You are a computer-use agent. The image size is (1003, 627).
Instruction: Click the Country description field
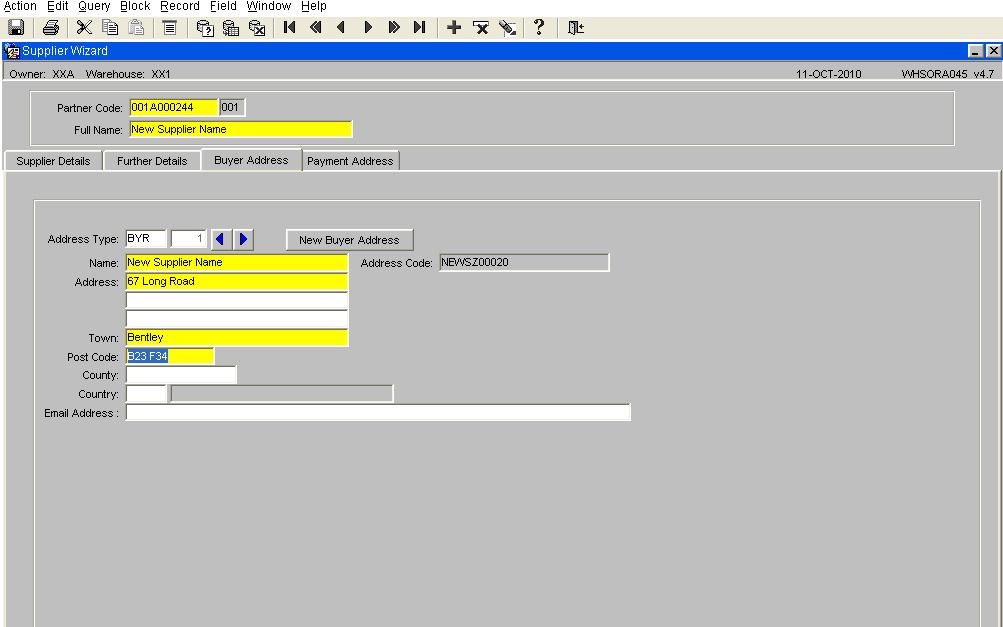click(281, 393)
